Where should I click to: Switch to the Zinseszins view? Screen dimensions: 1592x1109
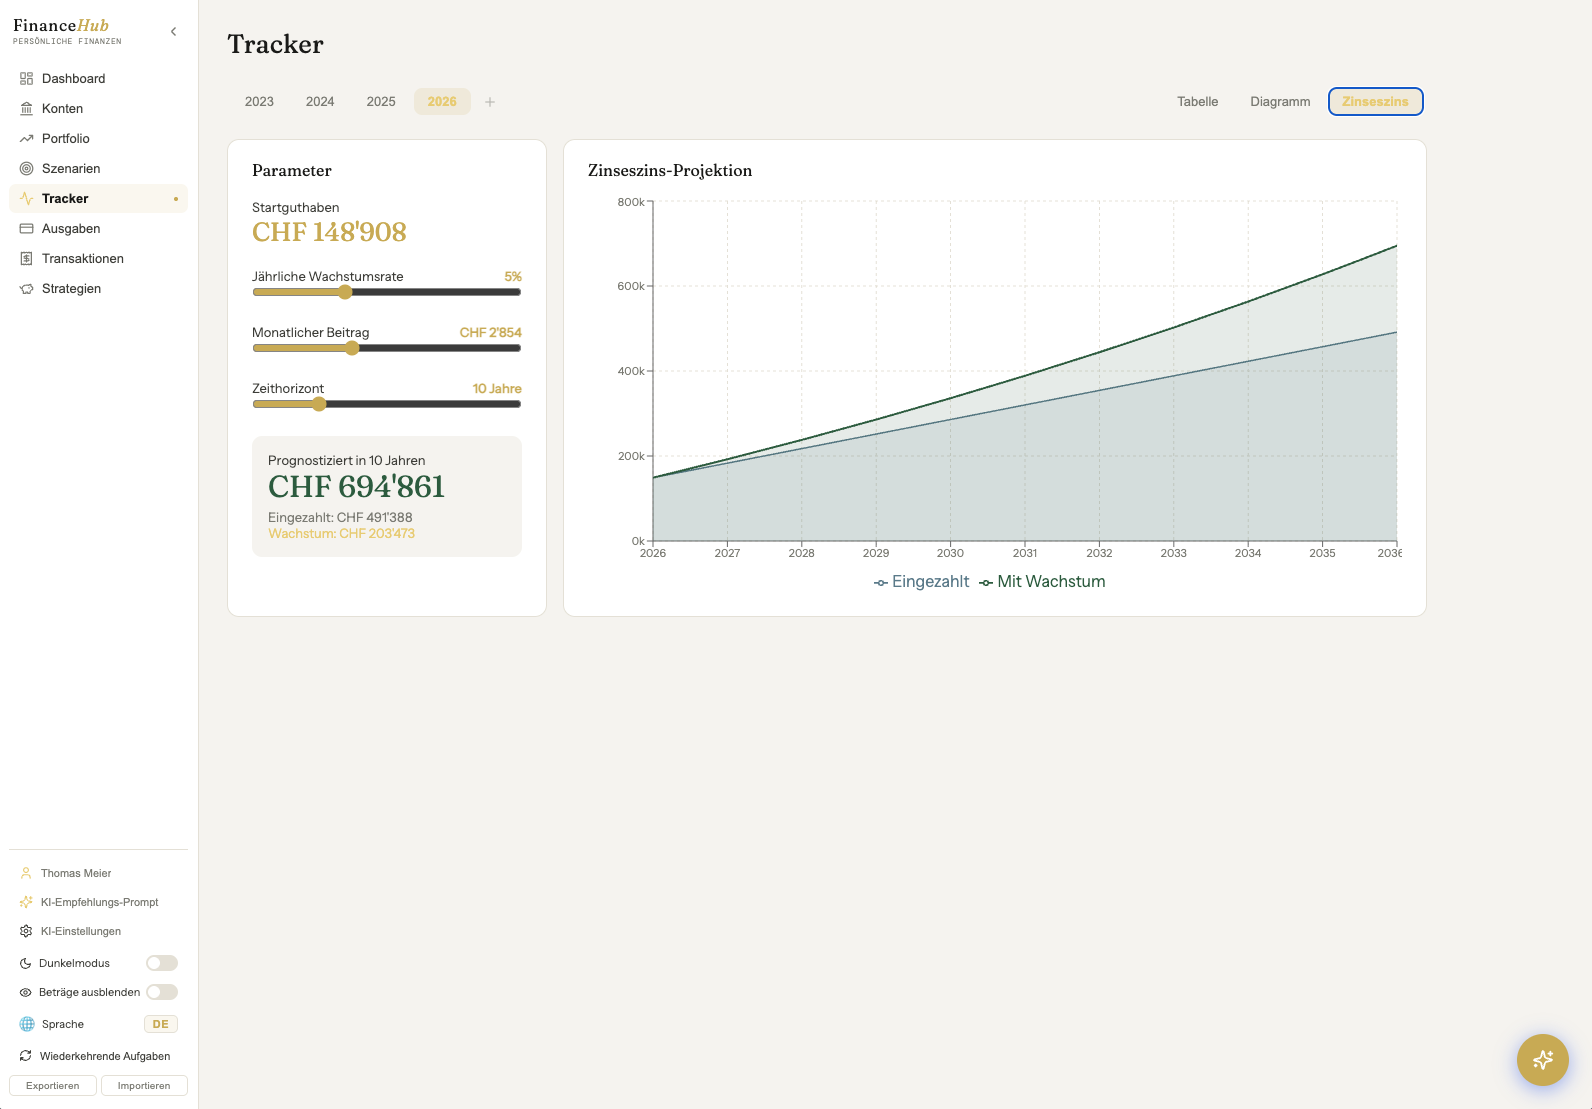[x=1375, y=102]
